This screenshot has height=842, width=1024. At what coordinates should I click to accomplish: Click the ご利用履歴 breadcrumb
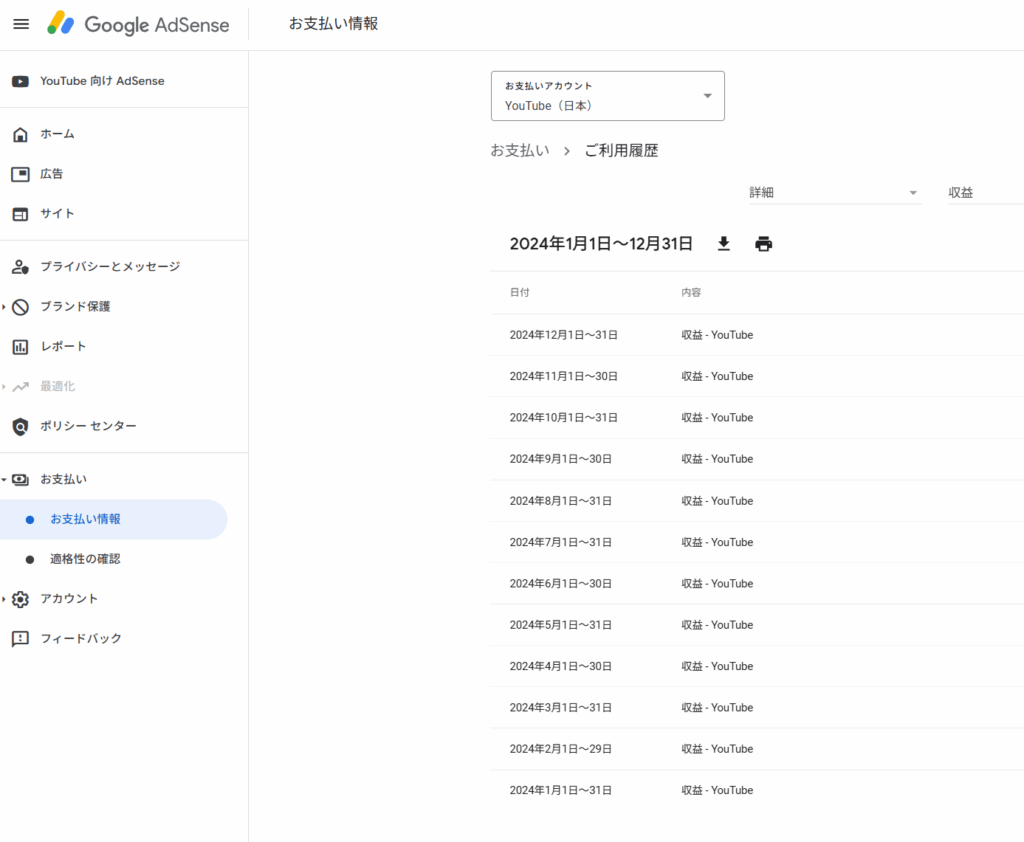(621, 151)
